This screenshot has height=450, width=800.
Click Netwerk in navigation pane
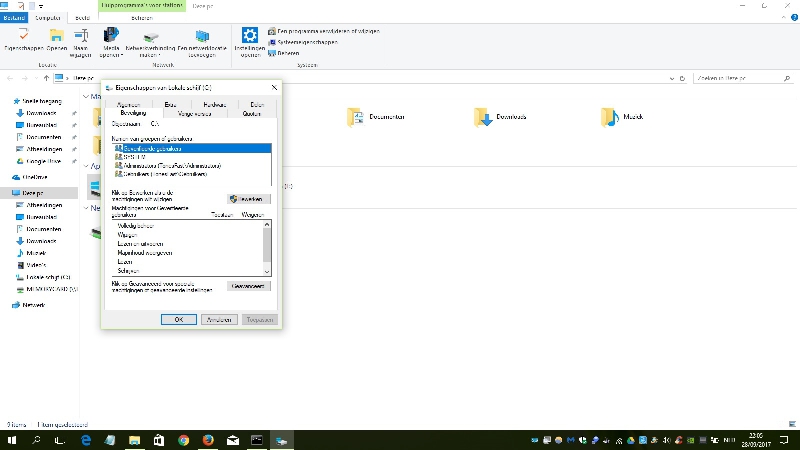[29, 305]
